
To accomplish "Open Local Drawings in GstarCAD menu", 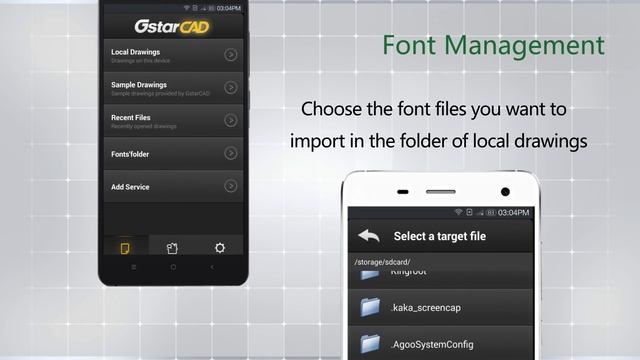I will click(x=173, y=55).
